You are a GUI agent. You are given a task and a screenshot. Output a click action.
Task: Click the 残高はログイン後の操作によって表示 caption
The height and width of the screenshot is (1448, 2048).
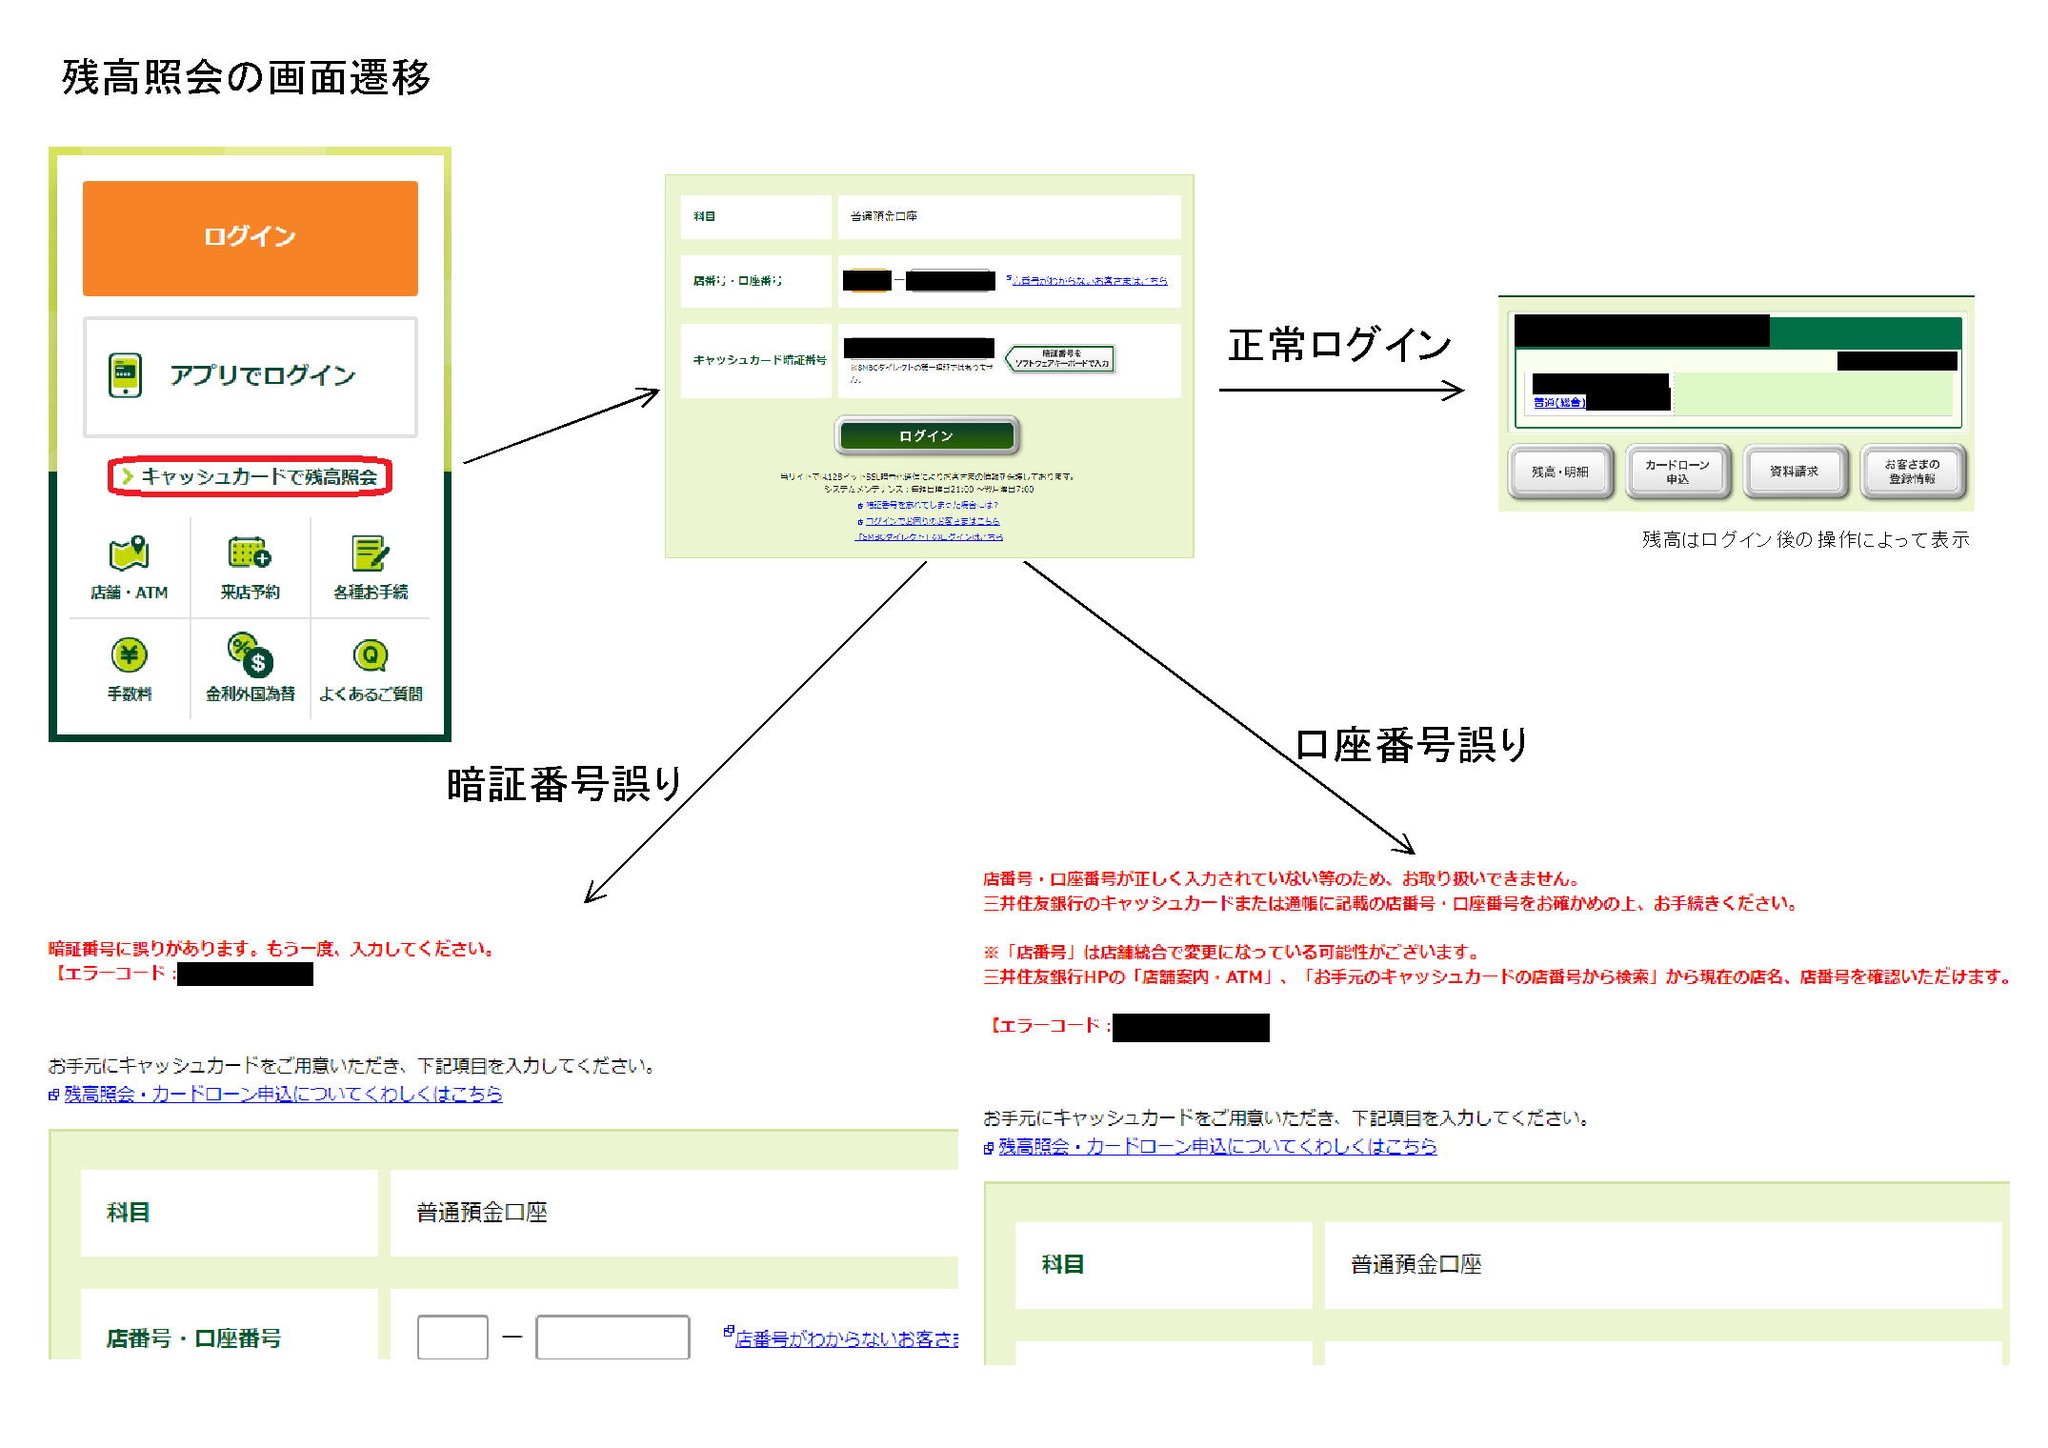pyautogui.click(x=1805, y=540)
